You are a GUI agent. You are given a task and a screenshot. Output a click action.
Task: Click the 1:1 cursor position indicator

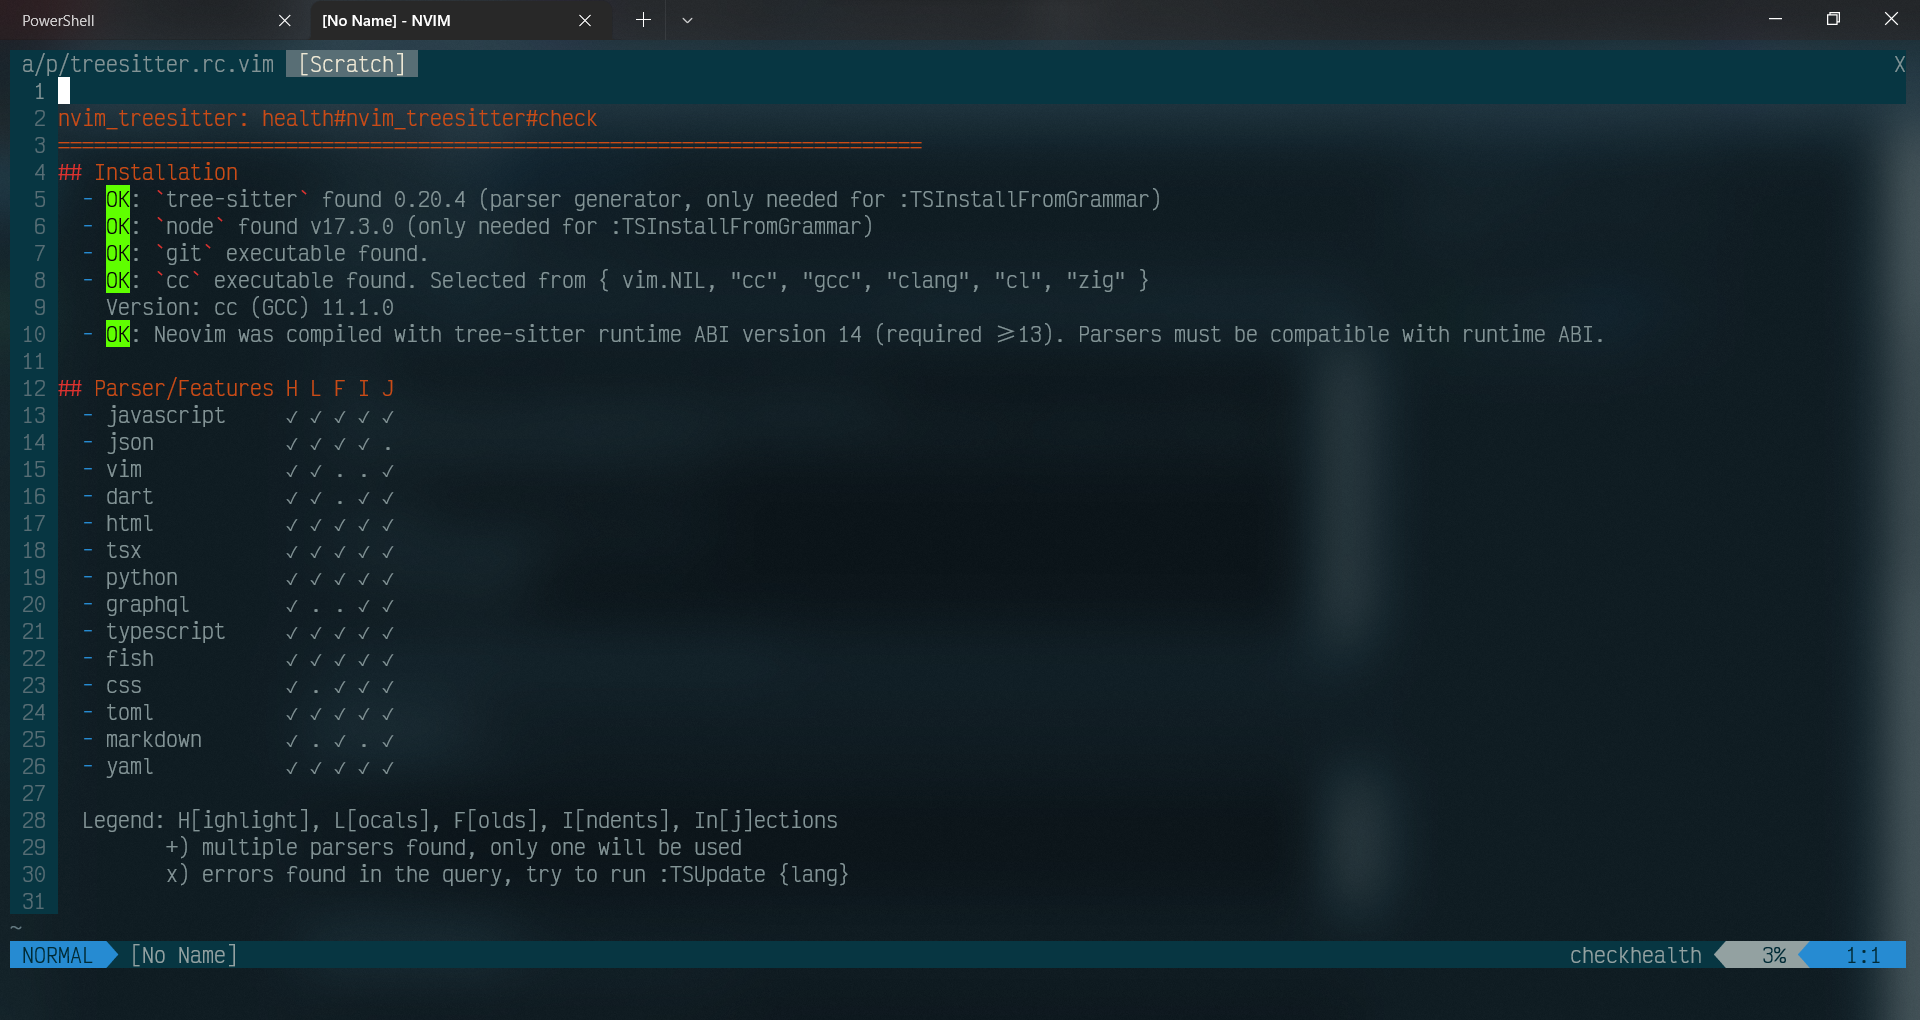coord(1862,955)
